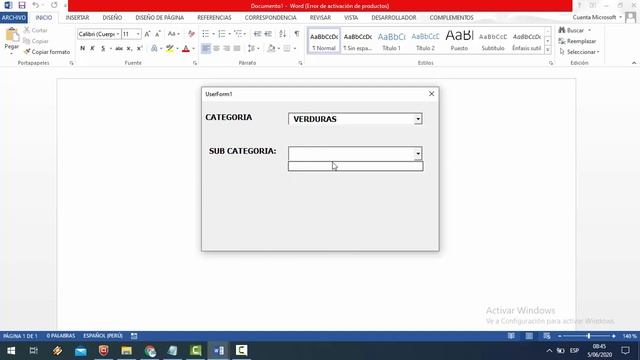This screenshot has width=640, height=360.
Task: Toggle strikethrough abc formatting
Action: click(119, 49)
